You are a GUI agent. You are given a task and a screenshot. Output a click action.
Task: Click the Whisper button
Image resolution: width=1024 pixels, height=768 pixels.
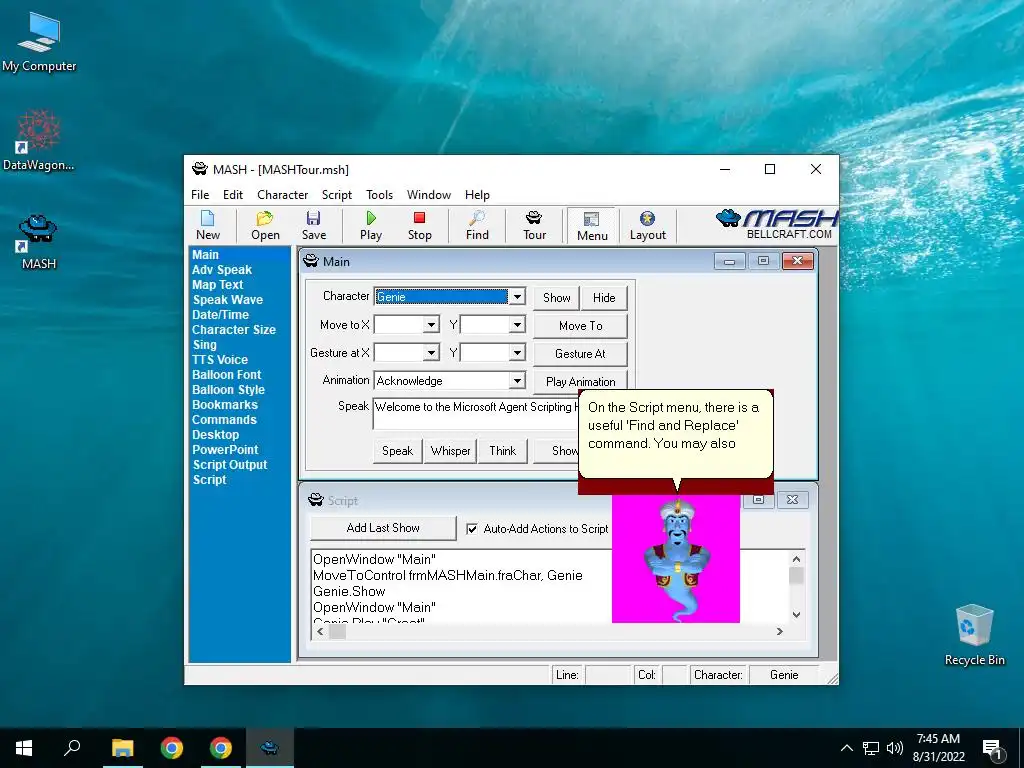(450, 451)
